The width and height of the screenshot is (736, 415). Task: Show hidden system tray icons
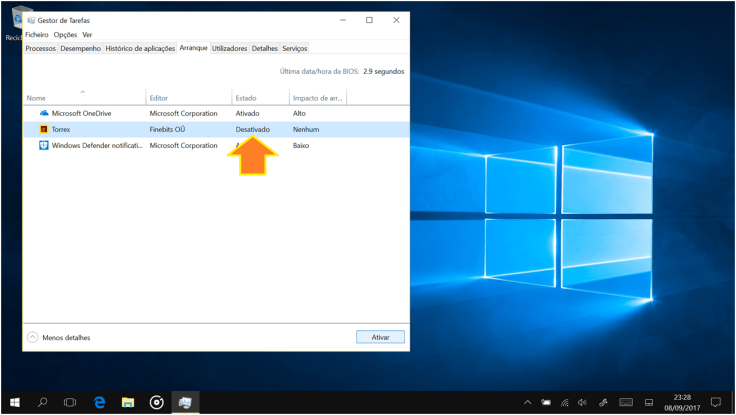tap(528, 402)
